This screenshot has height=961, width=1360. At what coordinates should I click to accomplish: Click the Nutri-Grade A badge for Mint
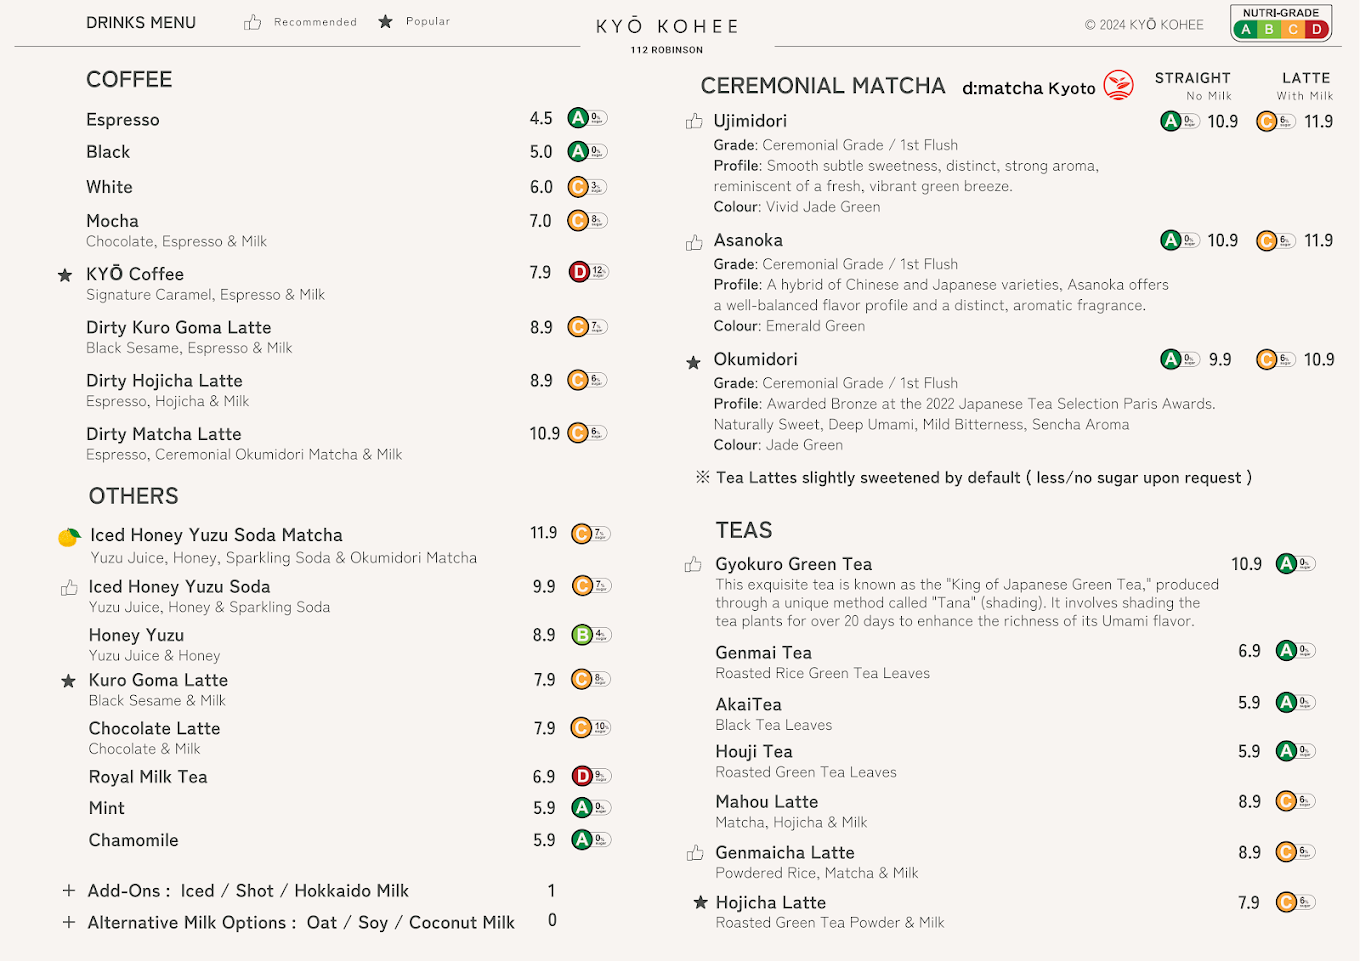590,807
